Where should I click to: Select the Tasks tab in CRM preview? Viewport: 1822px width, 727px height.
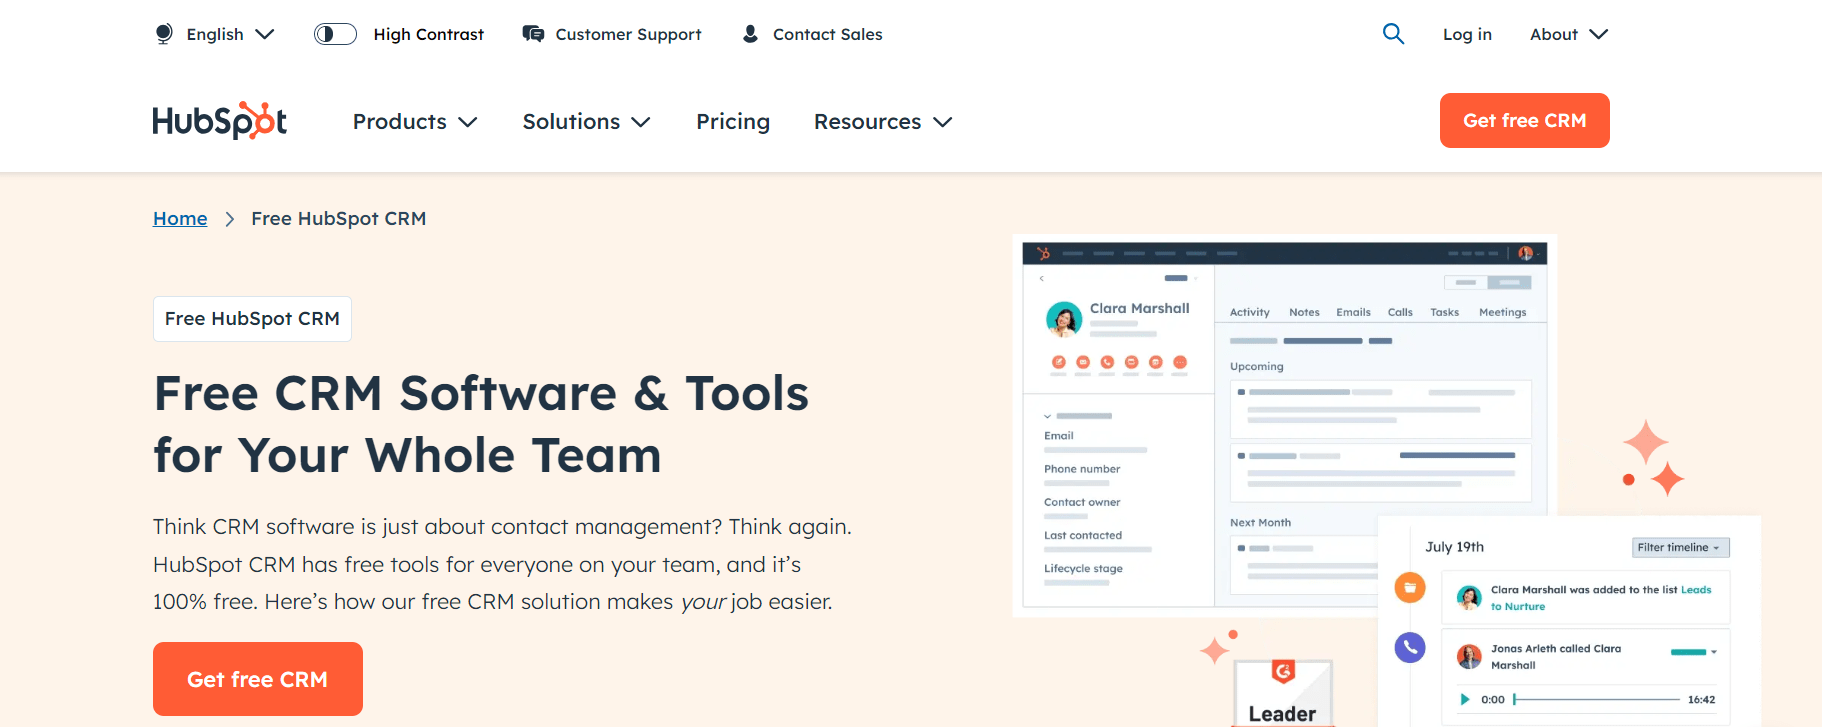pos(1444,312)
